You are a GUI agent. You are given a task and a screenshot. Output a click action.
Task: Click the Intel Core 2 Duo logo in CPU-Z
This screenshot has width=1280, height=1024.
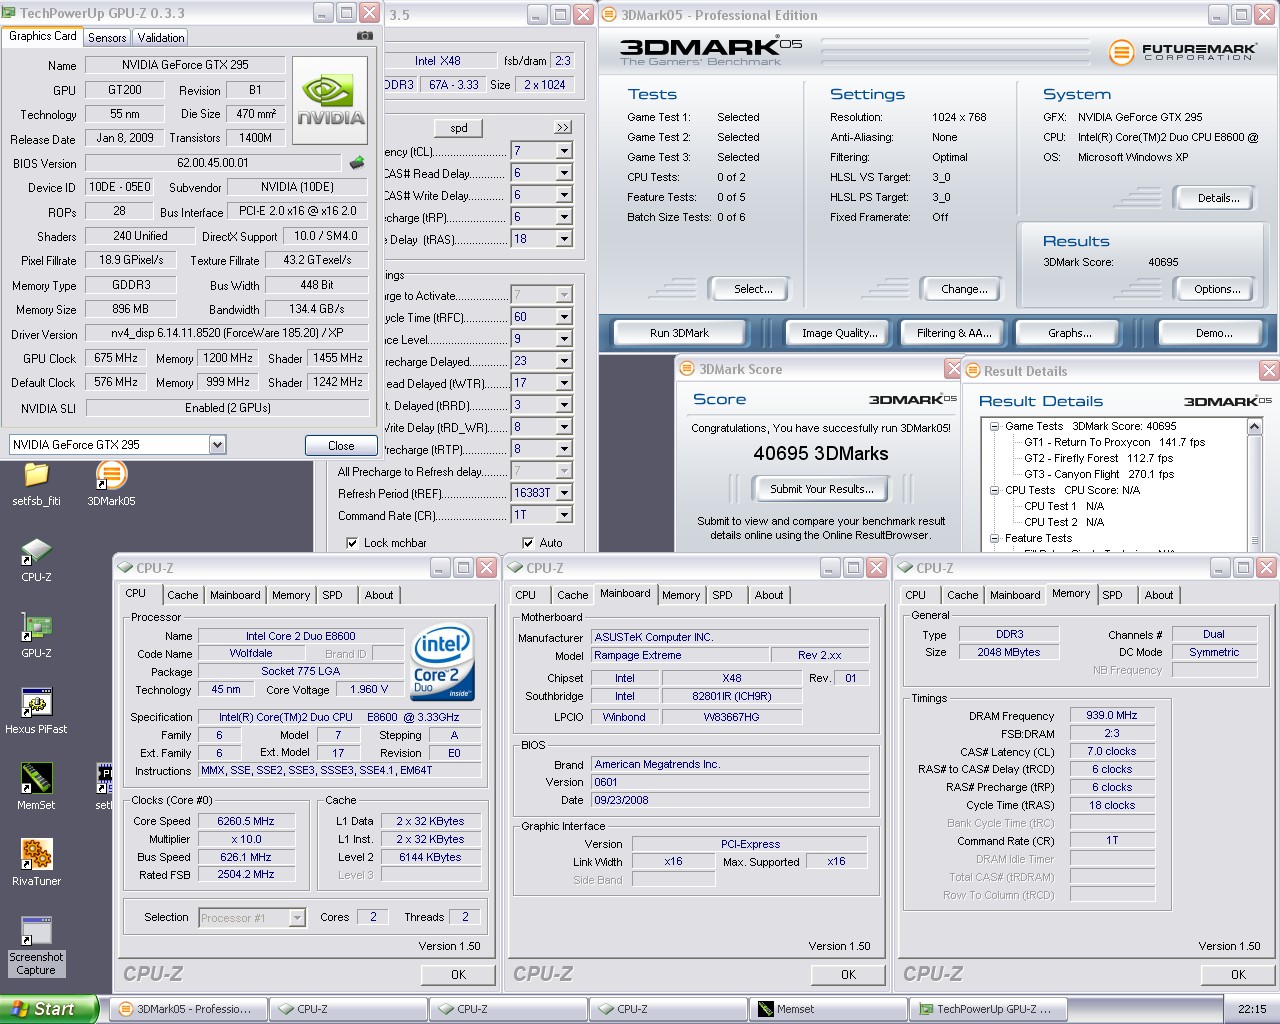click(x=442, y=664)
